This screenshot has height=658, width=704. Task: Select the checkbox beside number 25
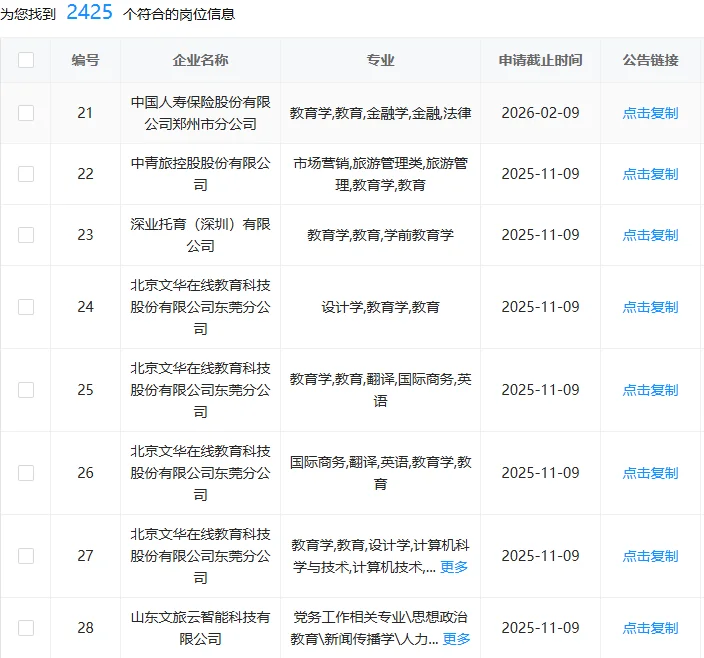click(x=26, y=390)
